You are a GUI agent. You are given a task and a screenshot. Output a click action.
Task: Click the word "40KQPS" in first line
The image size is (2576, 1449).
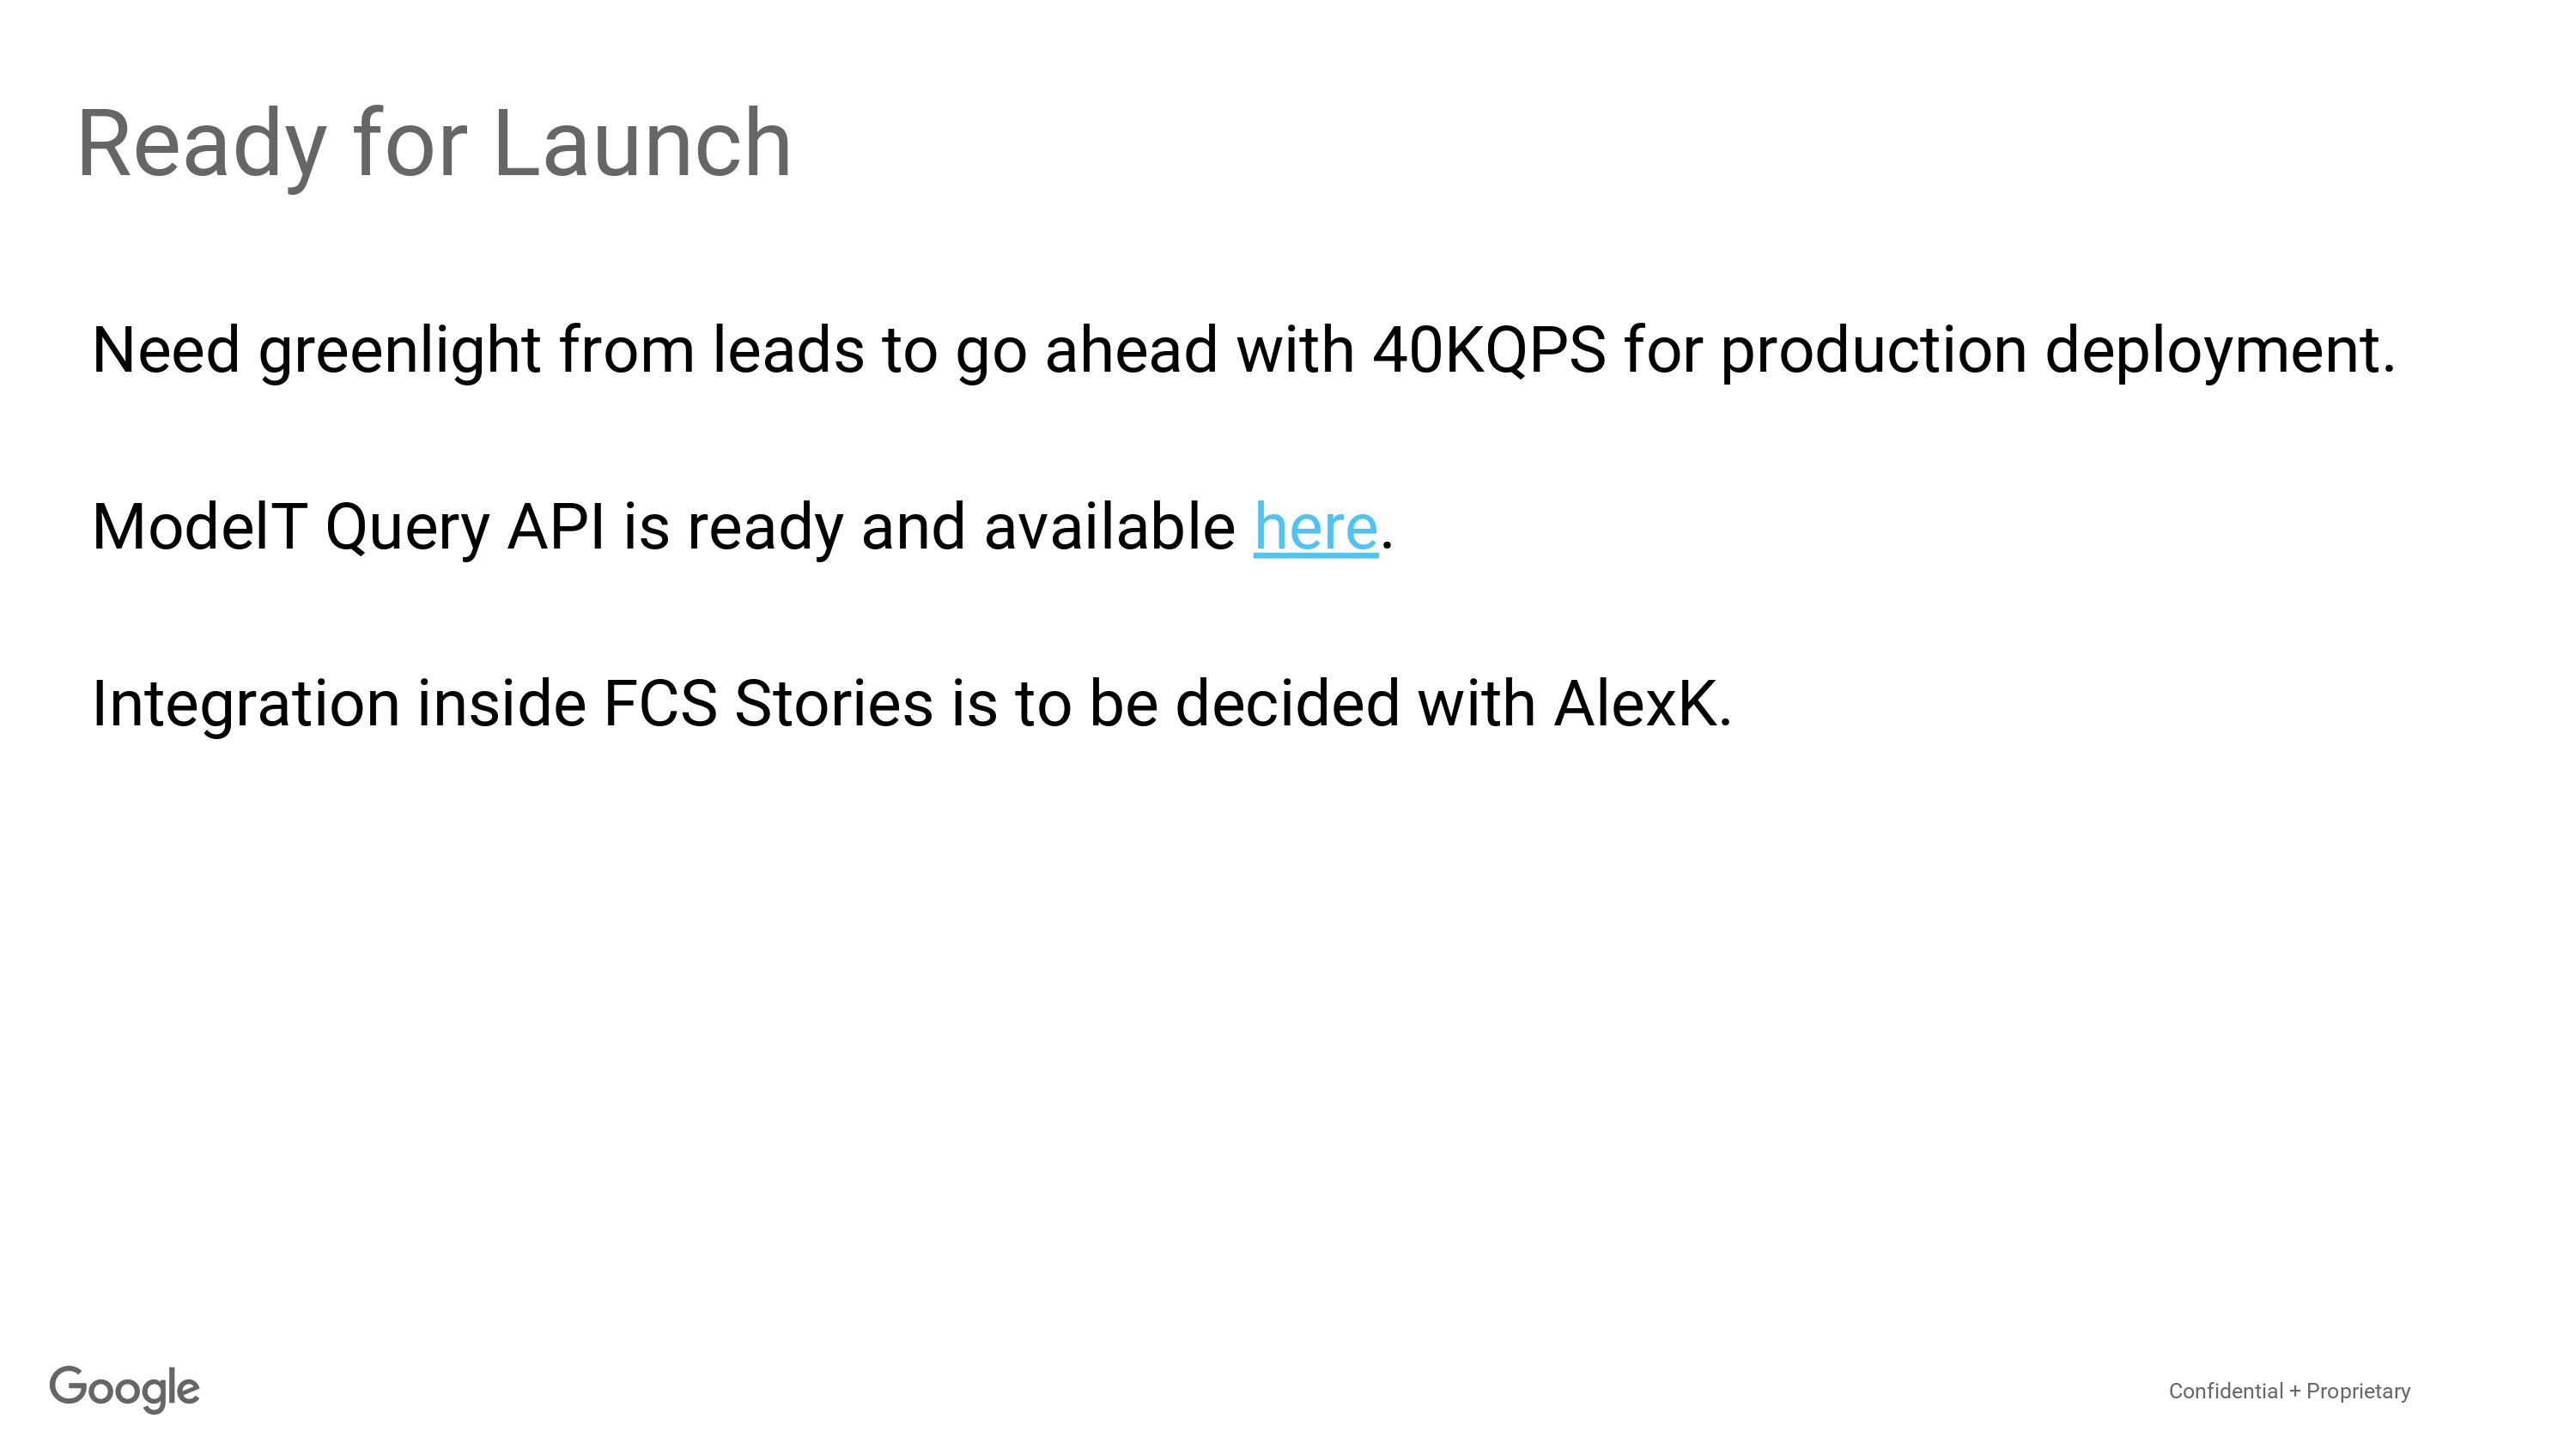point(1489,350)
